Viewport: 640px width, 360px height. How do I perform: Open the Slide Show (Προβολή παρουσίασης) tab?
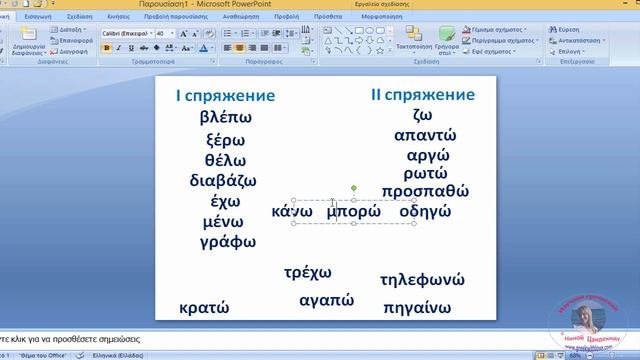(176, 17)
